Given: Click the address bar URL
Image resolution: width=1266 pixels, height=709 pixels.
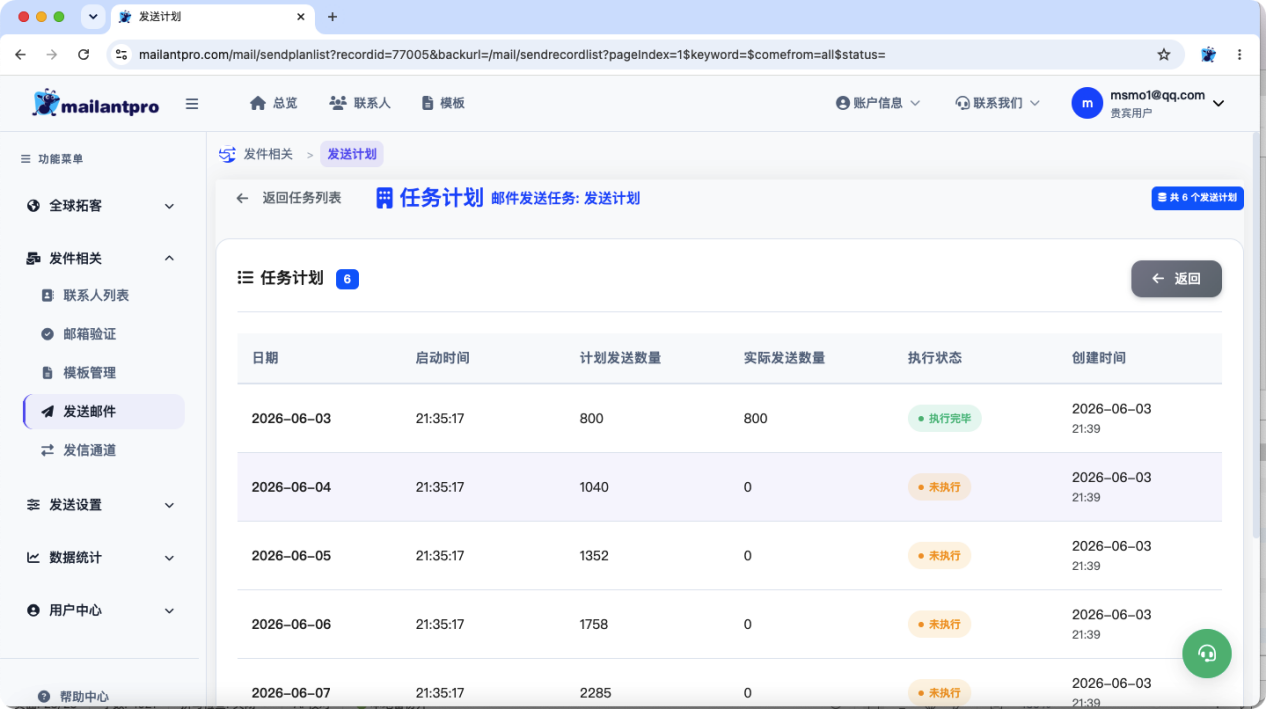Looking at the screenshot, I should click(x=511, y=55).
